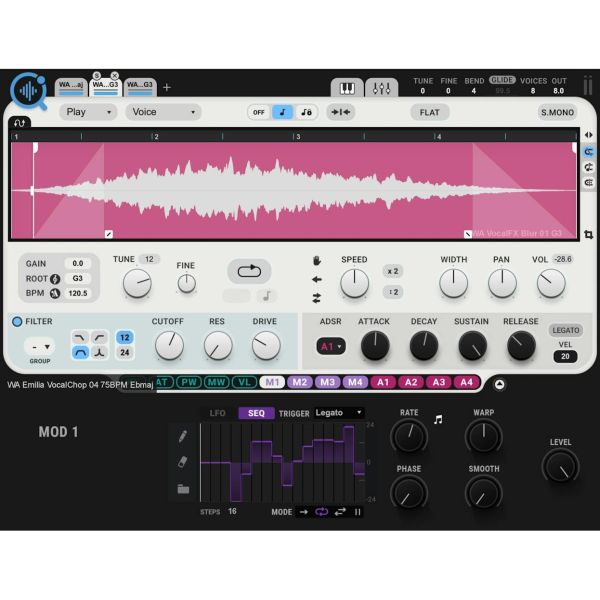Click the waveform magnifier logo
600x600 pixels.
(x=29, y=91)
